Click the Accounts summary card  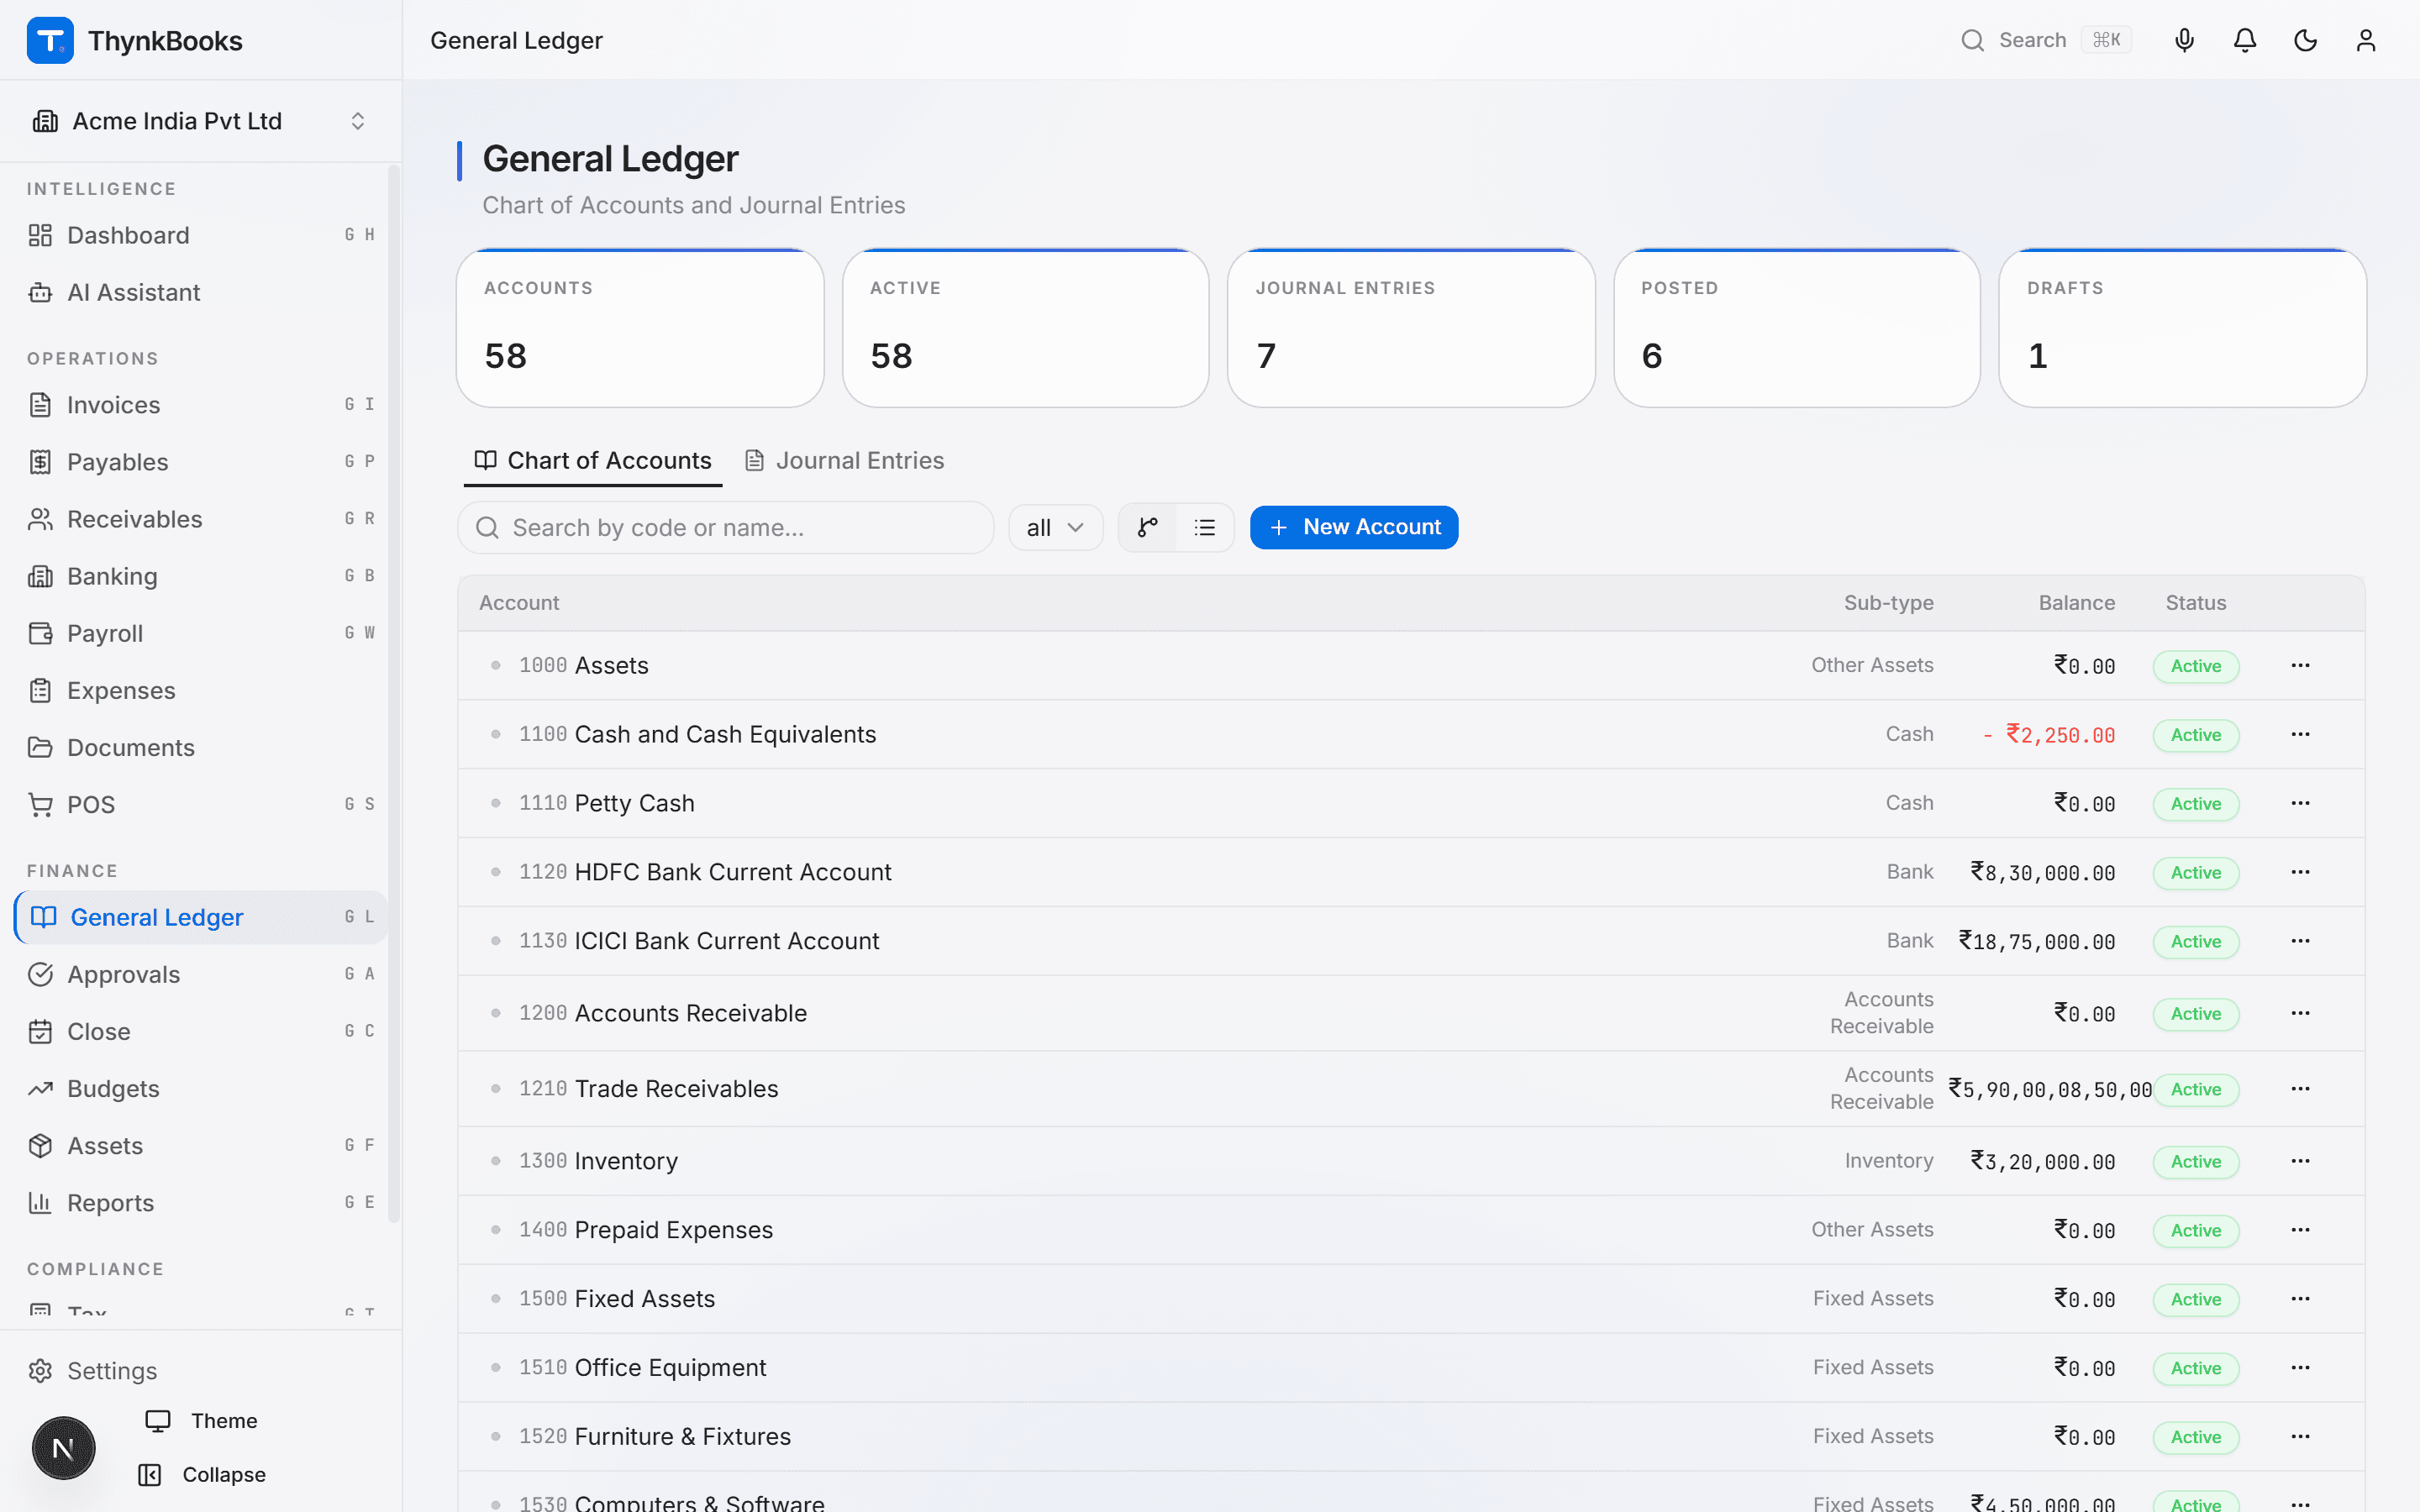click(640, 328)
